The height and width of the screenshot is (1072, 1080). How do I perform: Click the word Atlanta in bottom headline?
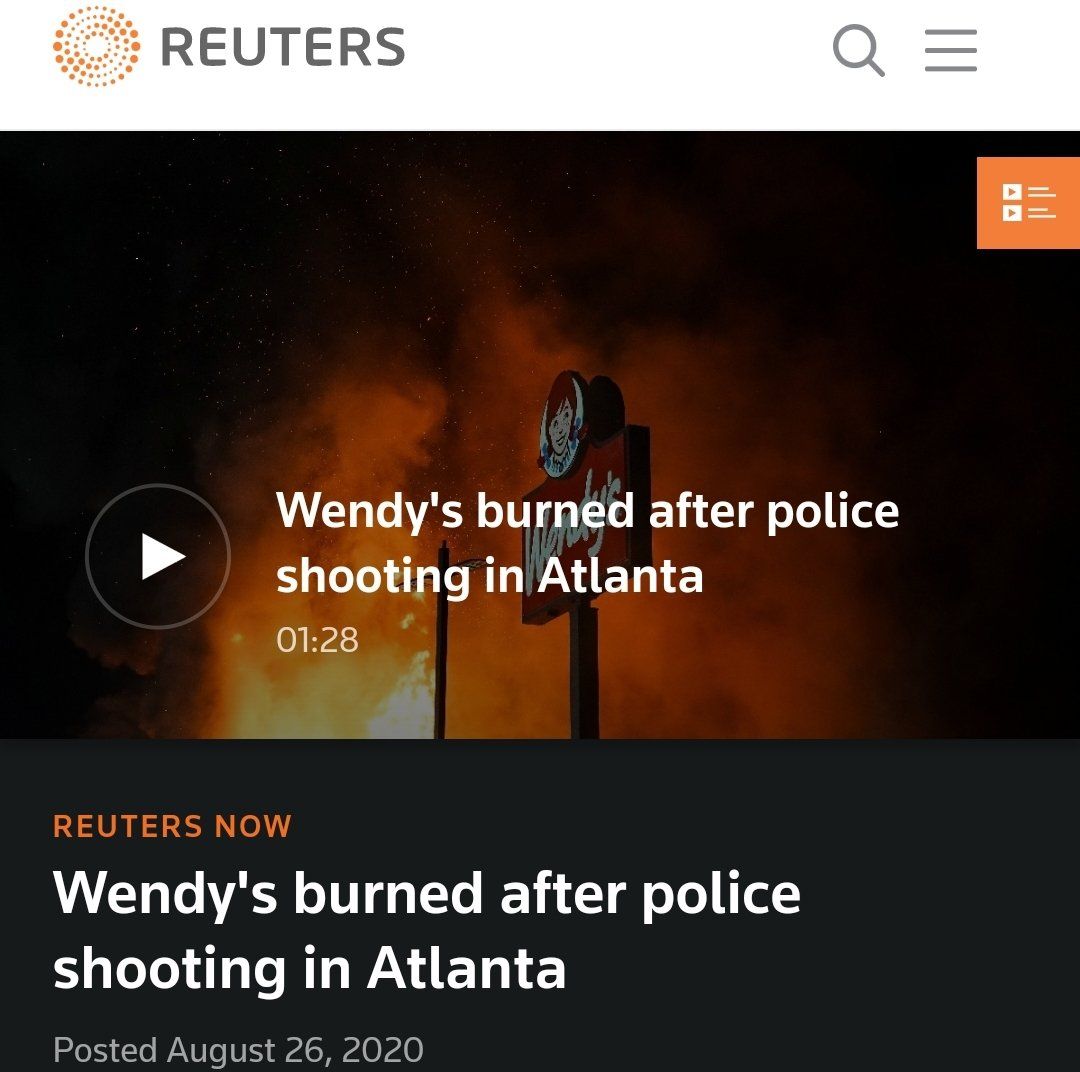point(466,969)
